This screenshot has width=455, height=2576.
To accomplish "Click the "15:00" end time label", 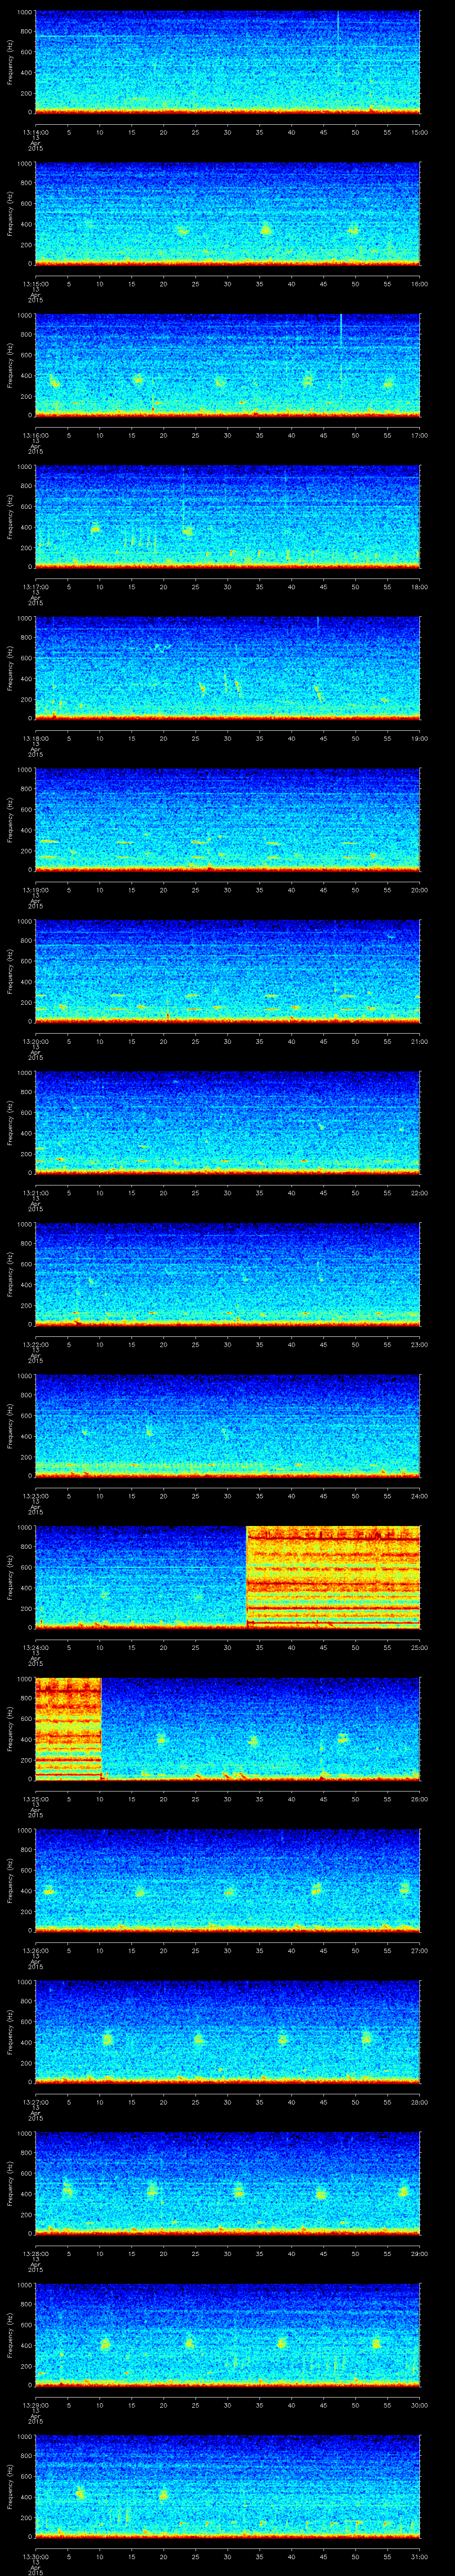I will click(419, 131).
